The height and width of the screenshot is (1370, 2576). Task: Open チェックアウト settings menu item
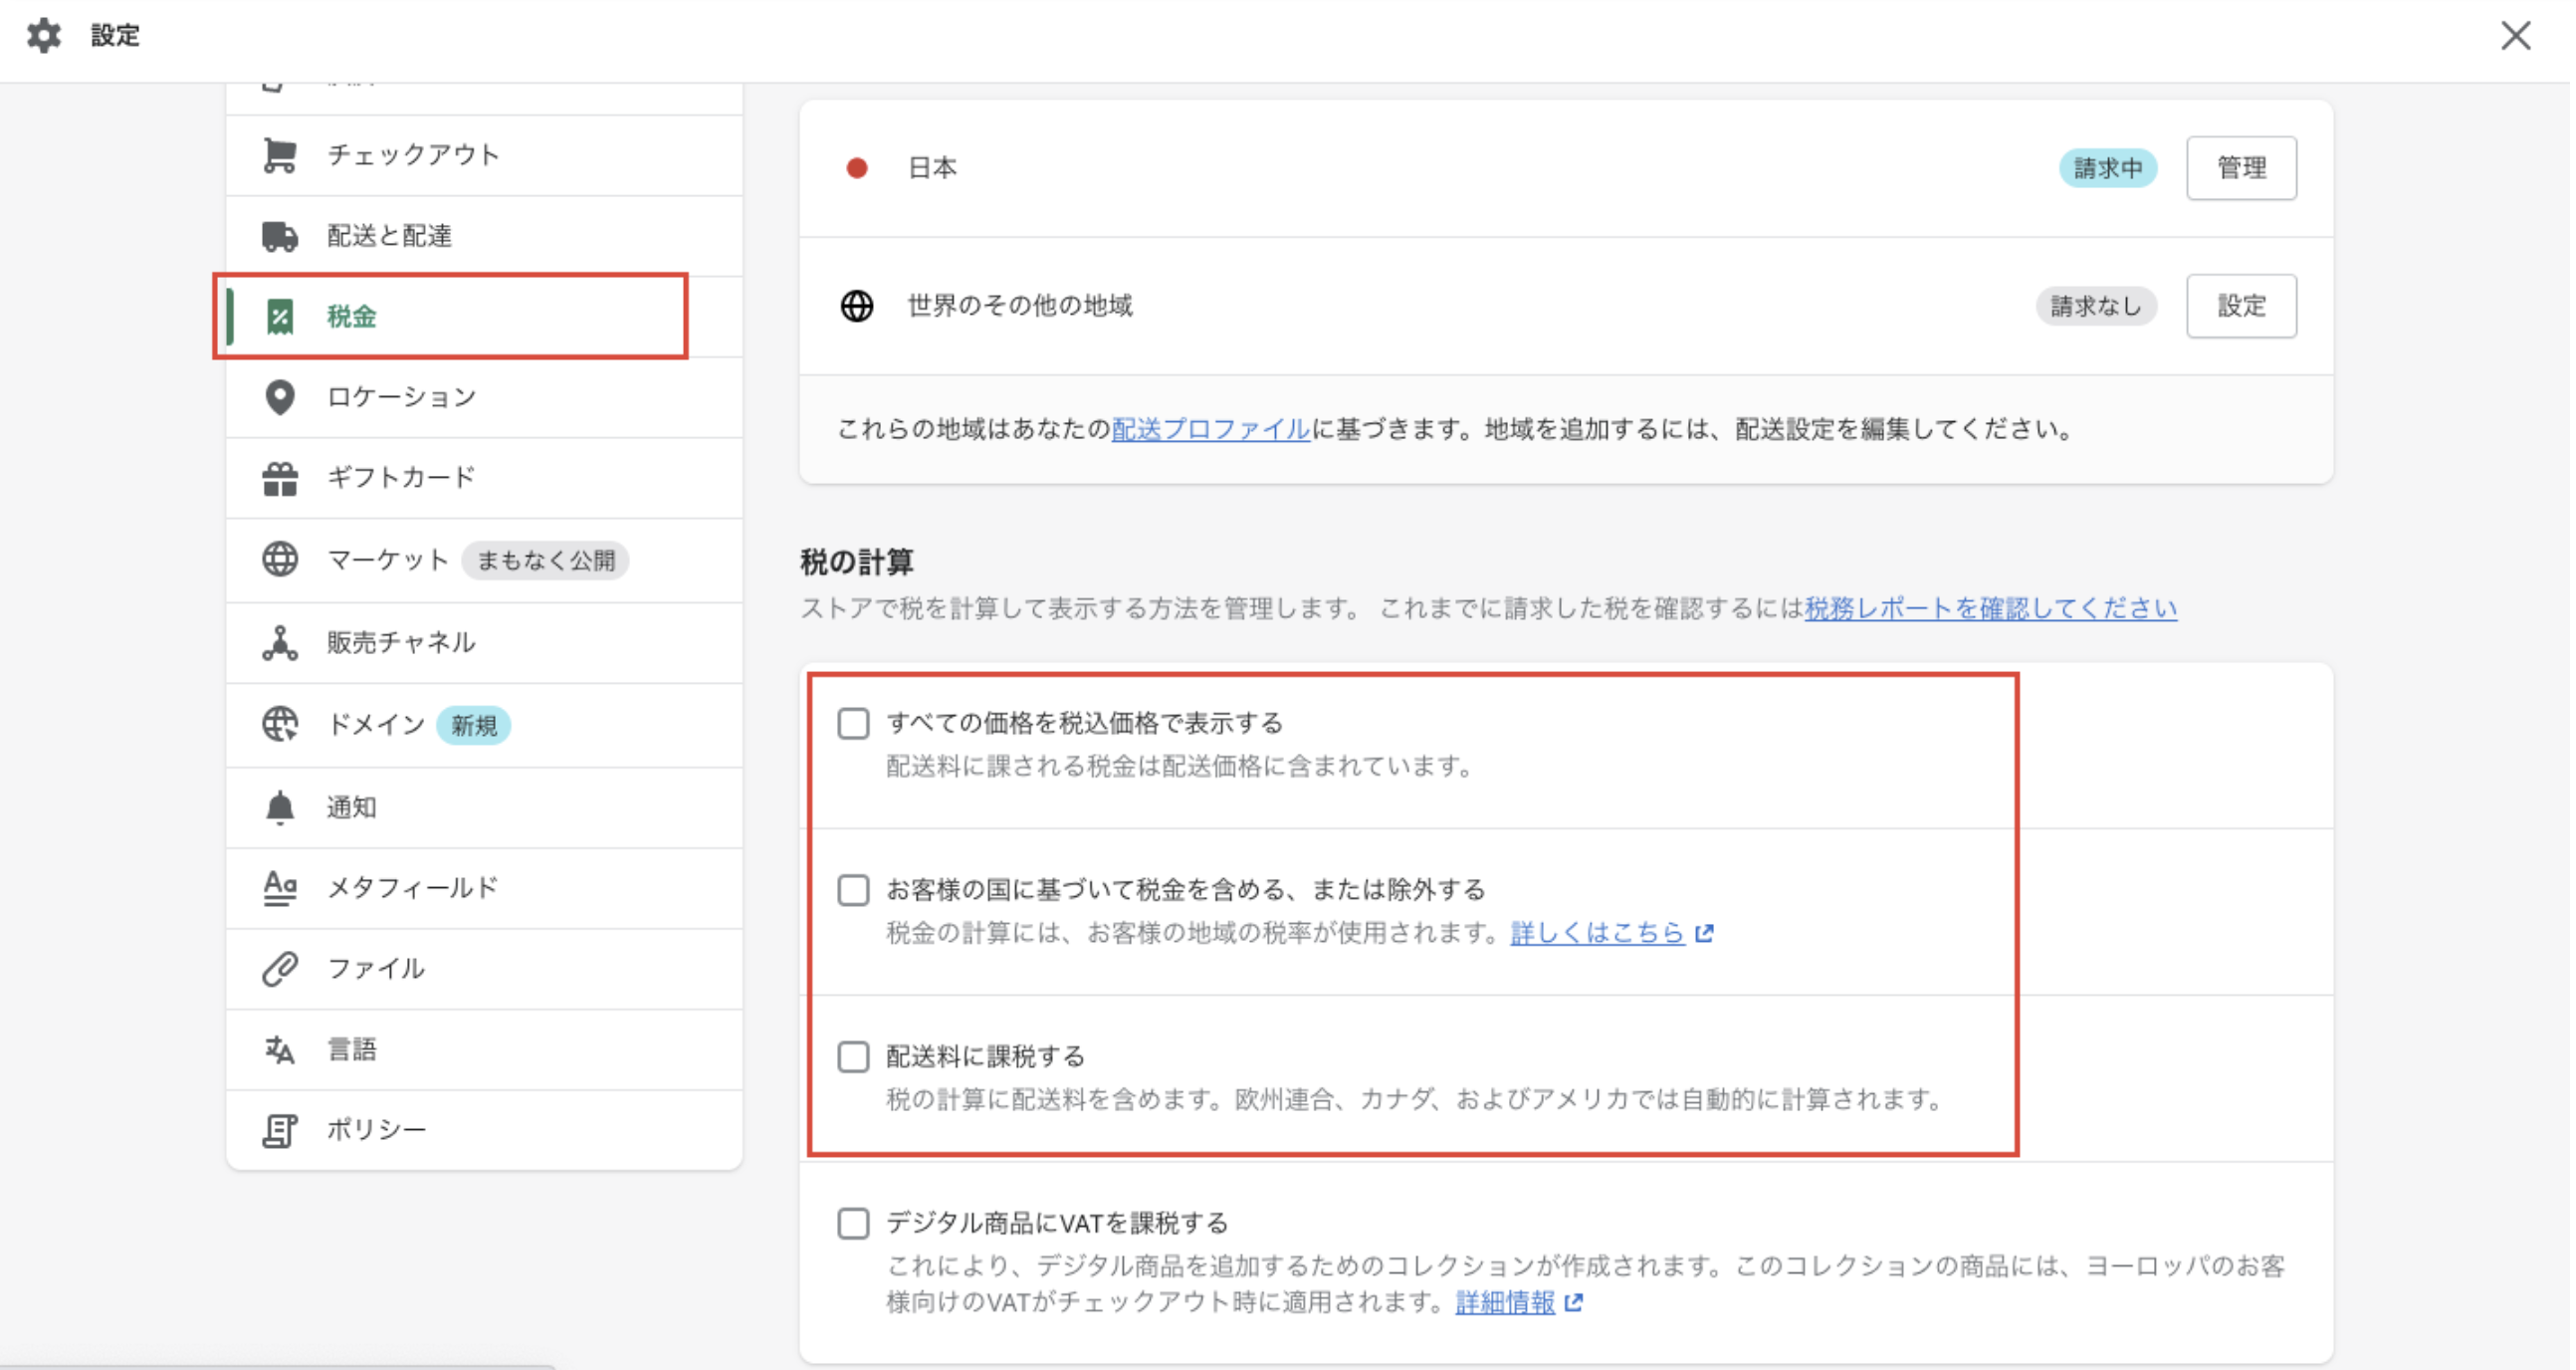coord(485,155)
